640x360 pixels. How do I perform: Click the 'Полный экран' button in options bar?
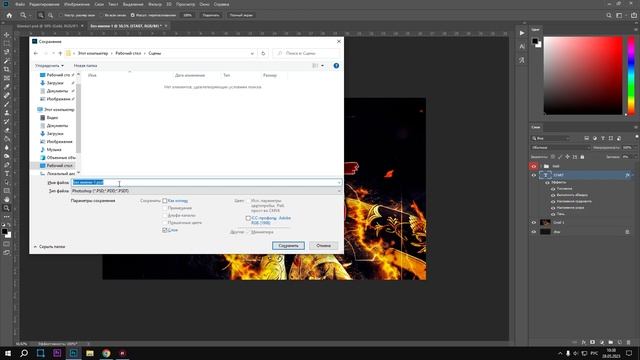[x=241, y=15]
